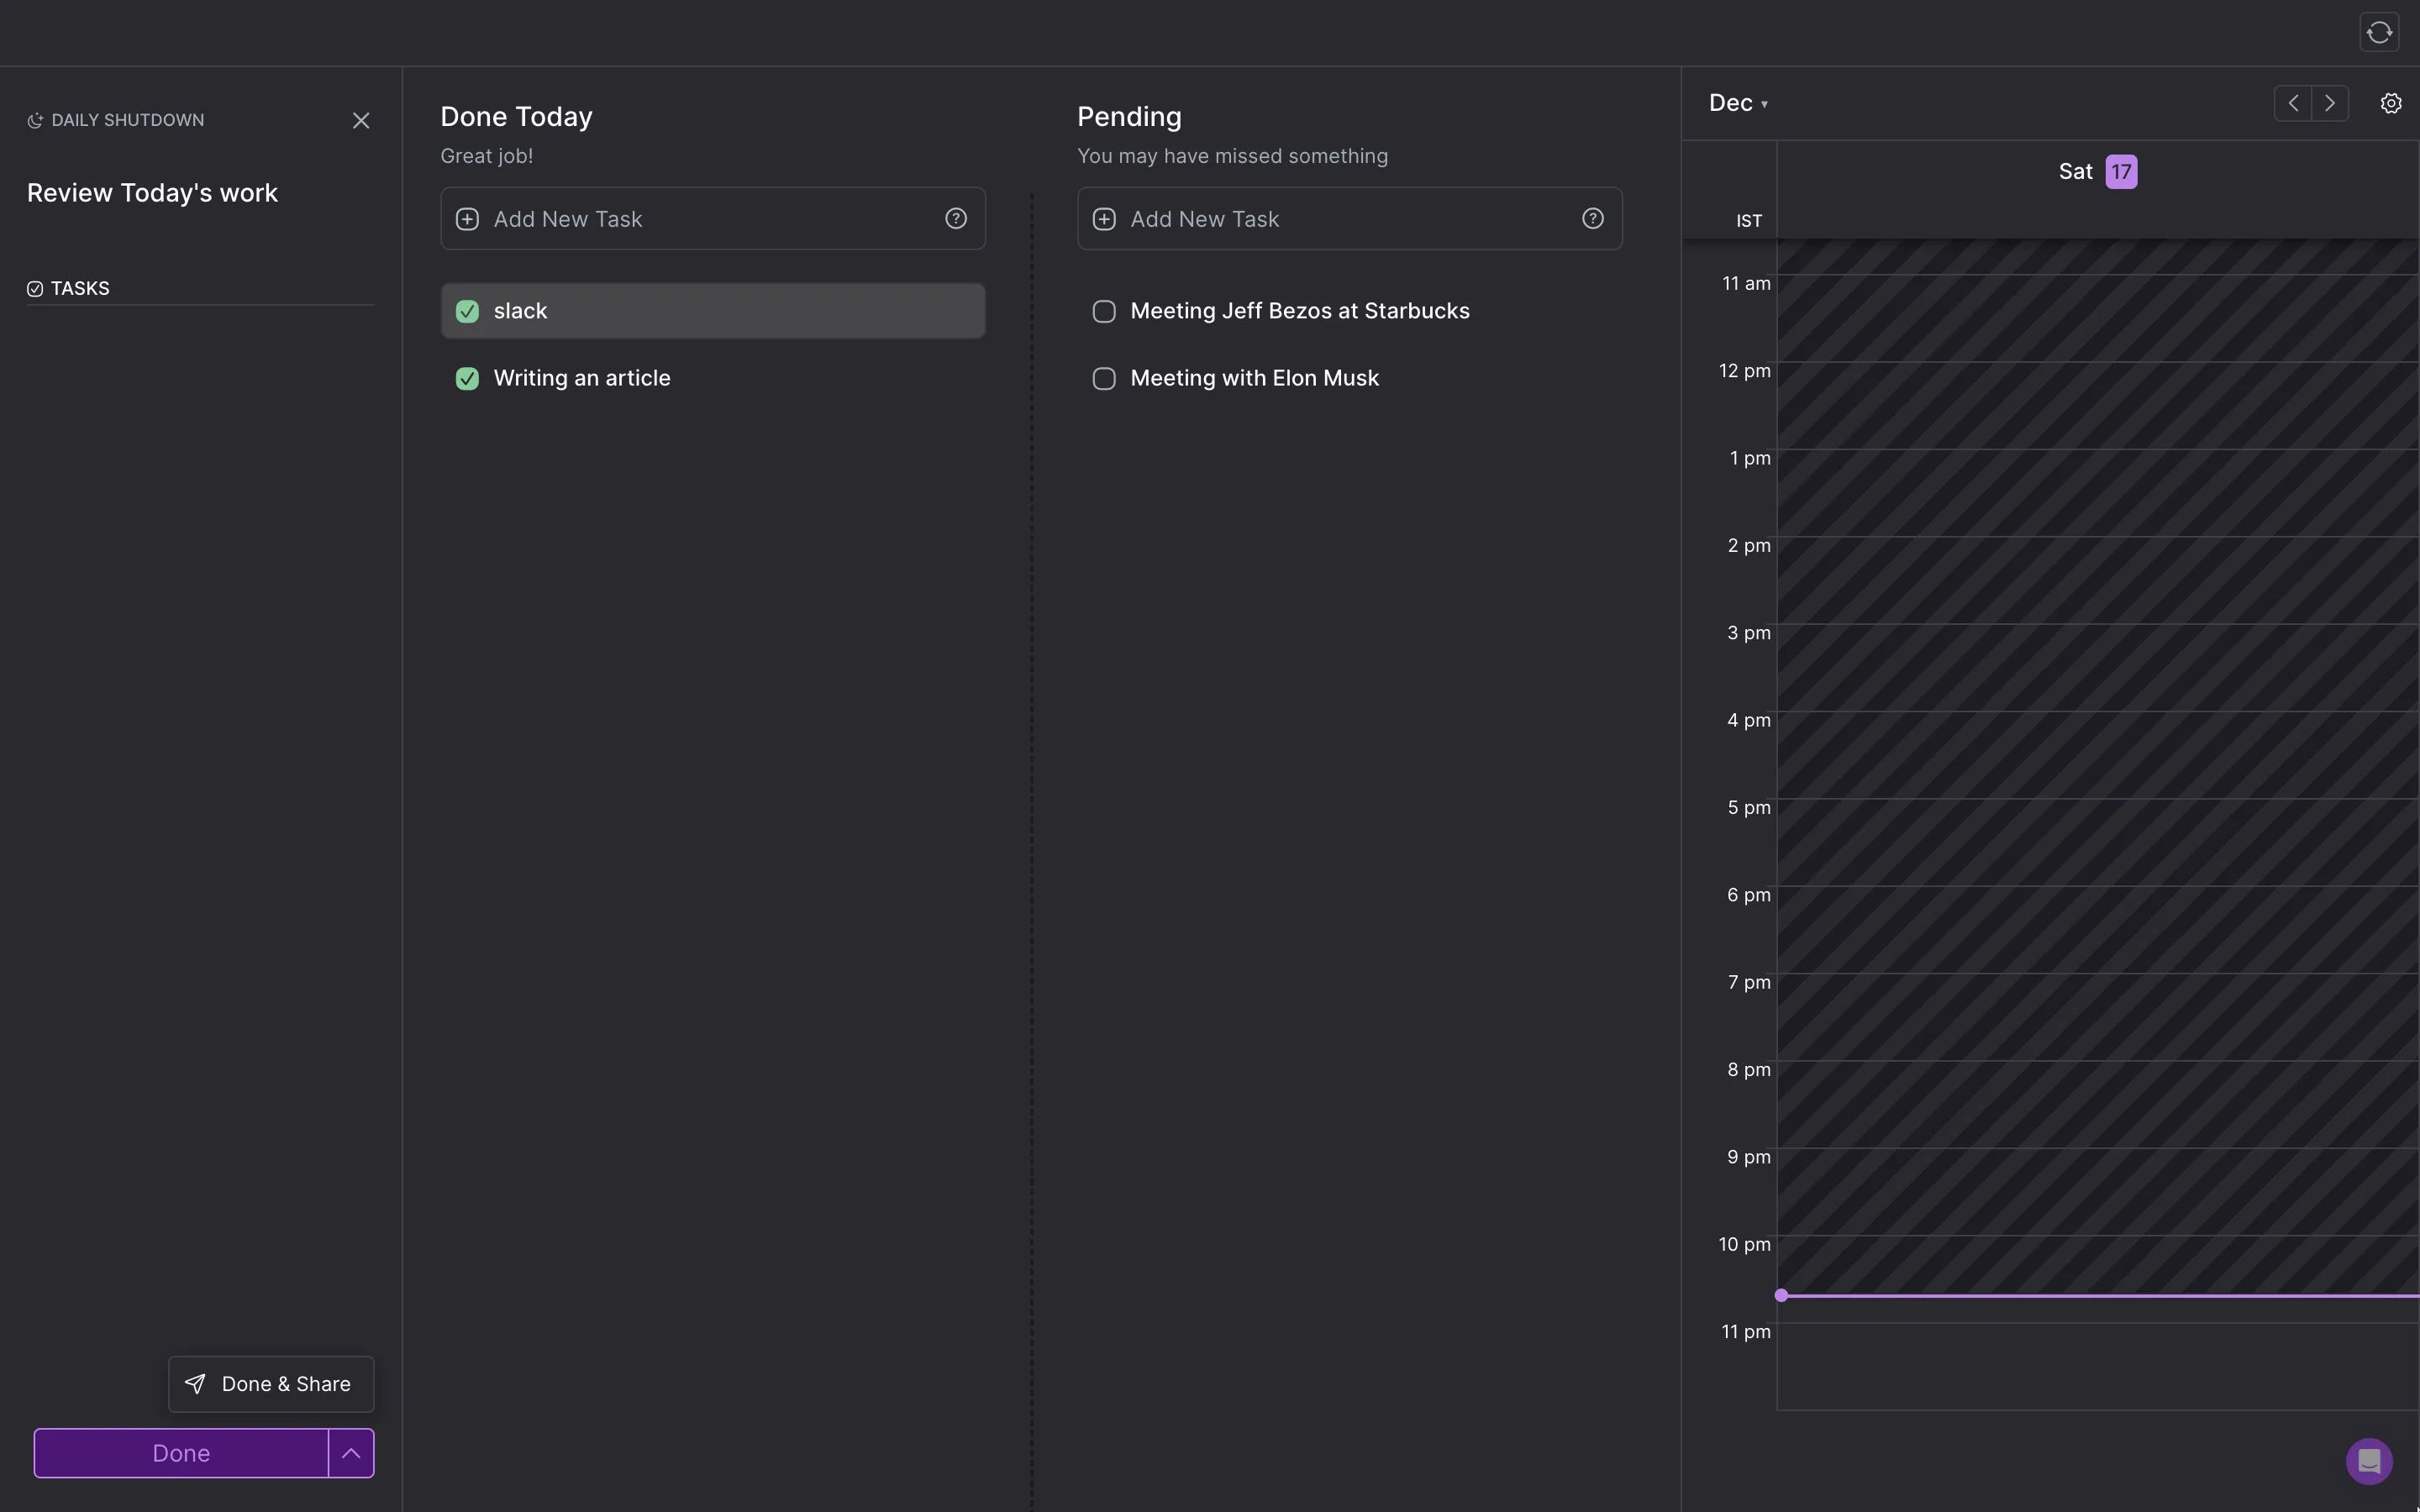Uncheck Writing an article task

(x=467, y=378)
